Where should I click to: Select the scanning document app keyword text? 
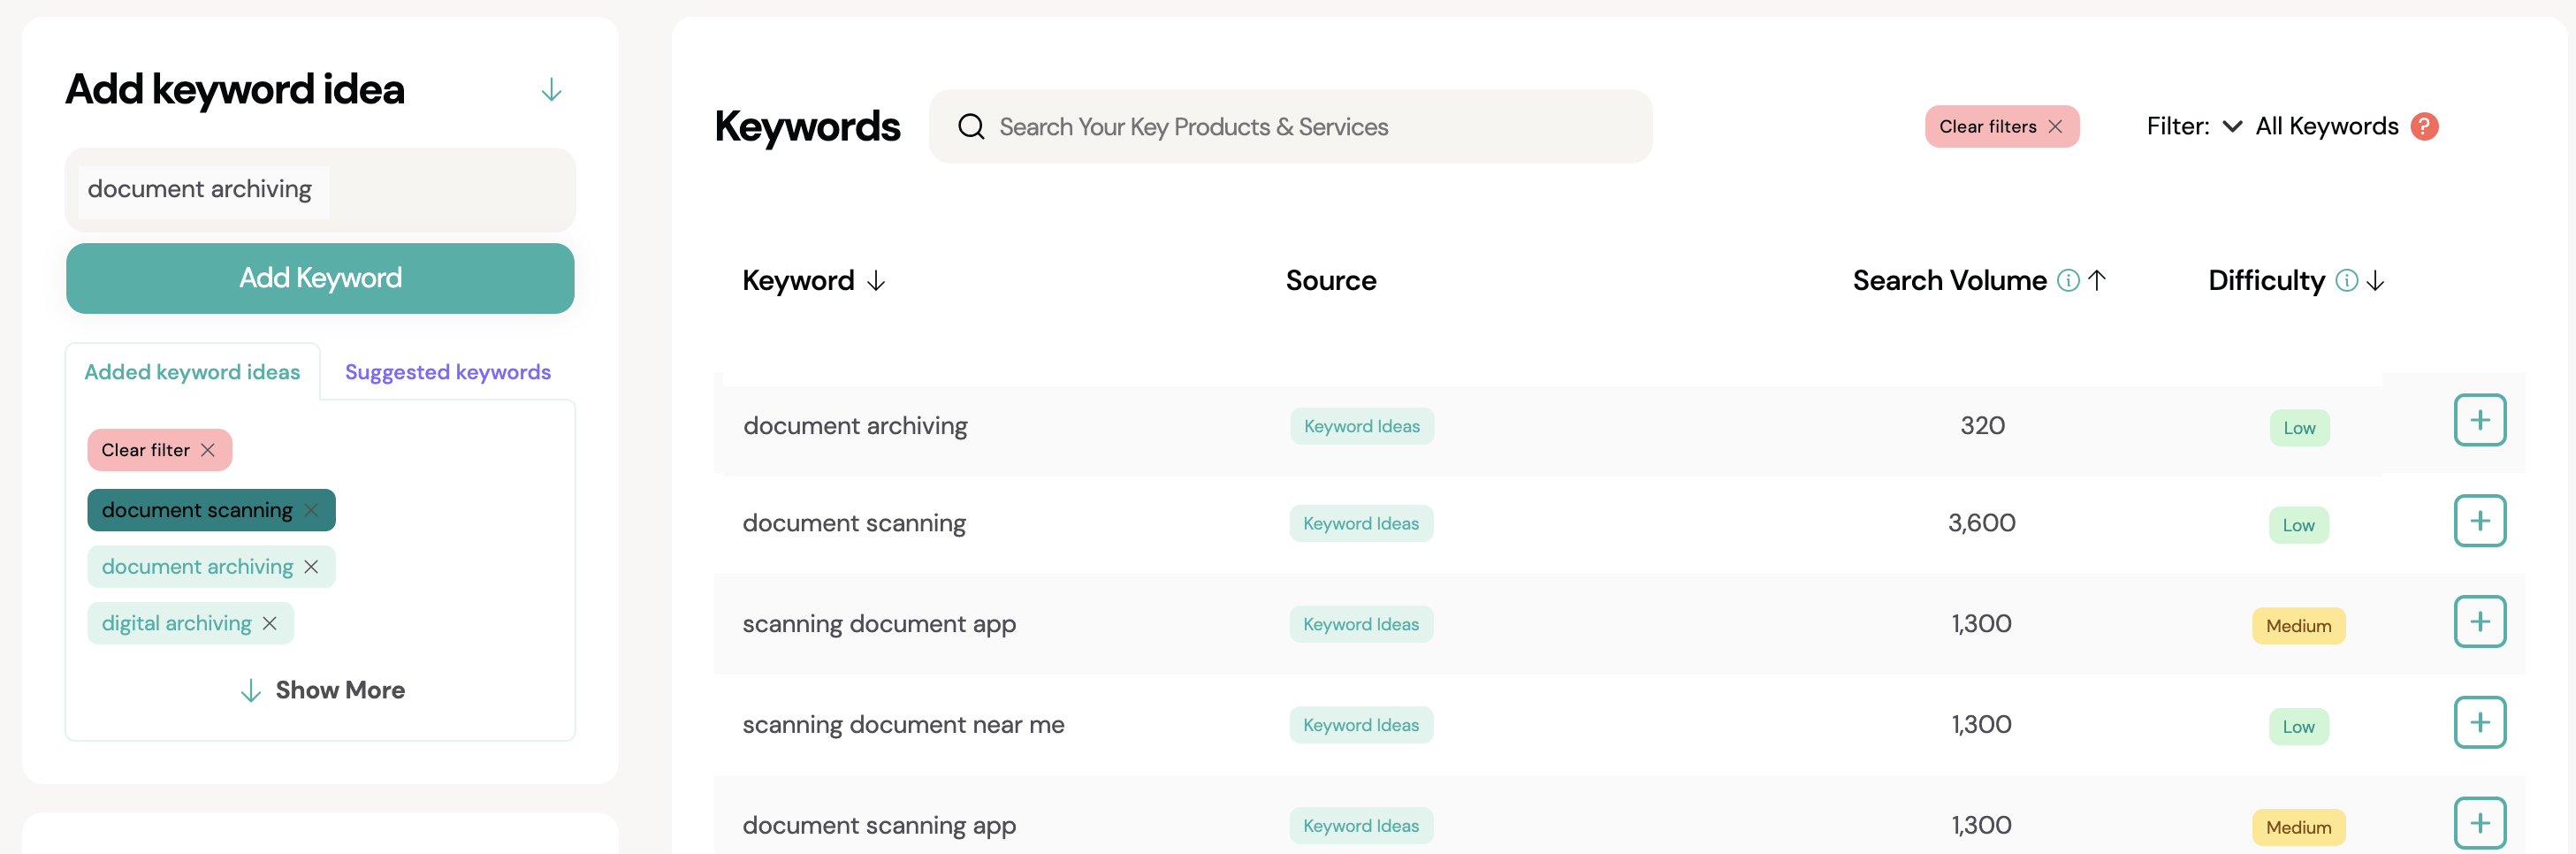879,624
